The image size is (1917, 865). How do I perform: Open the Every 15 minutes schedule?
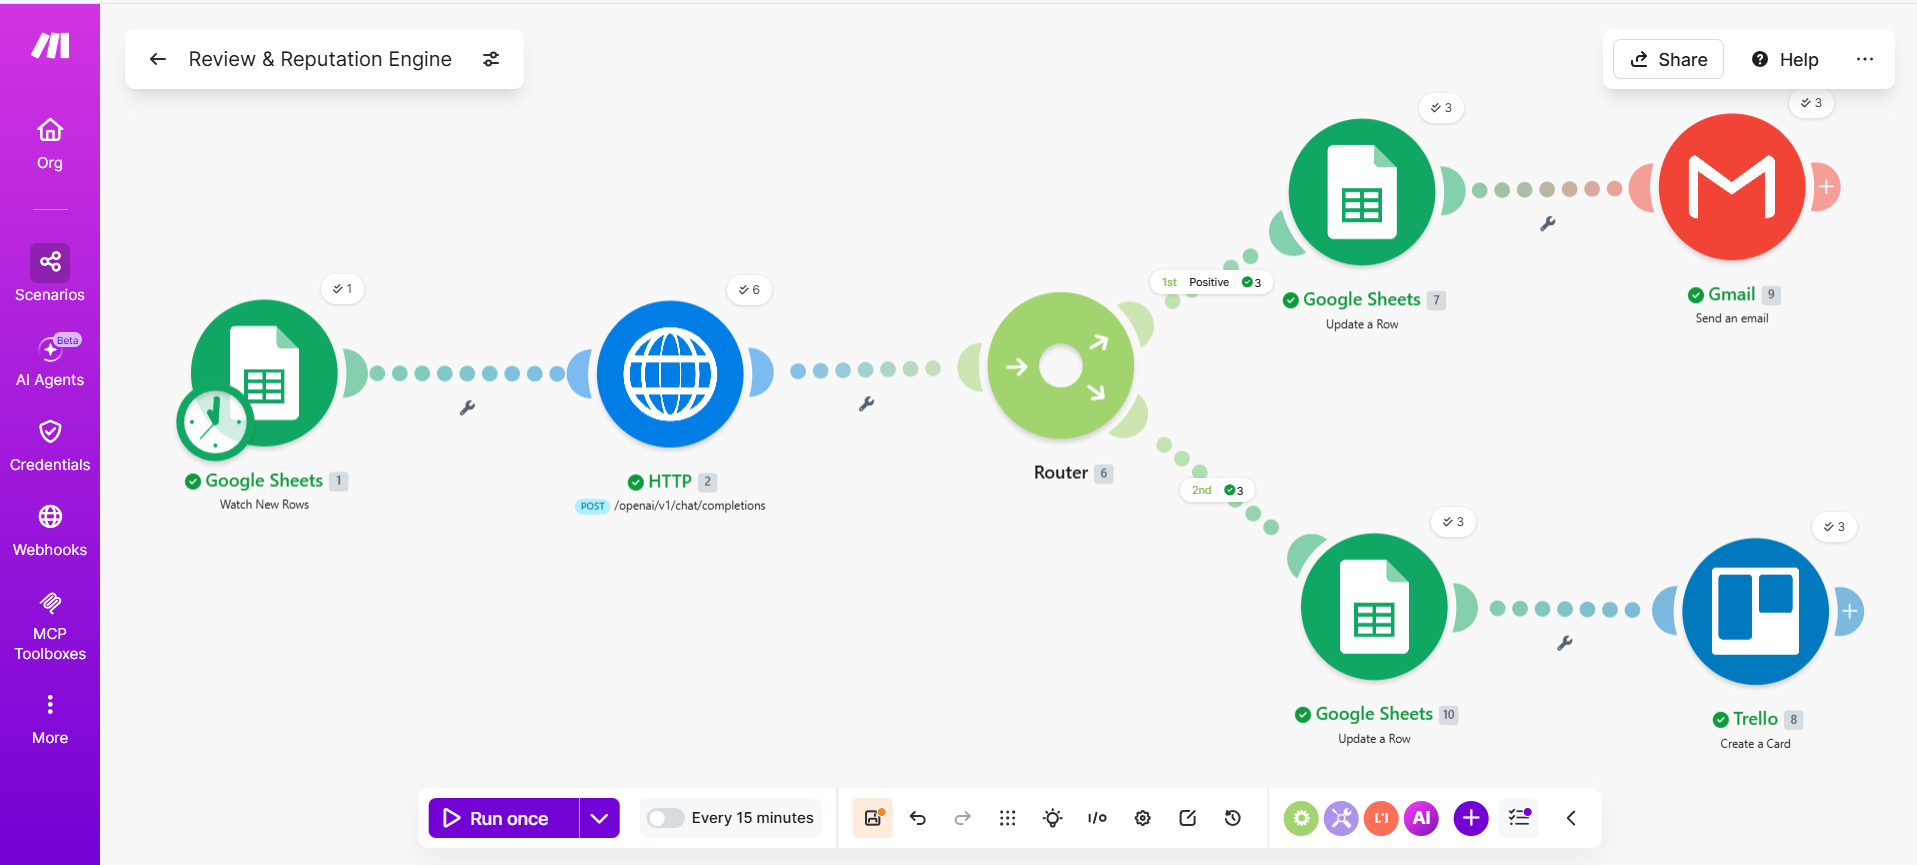click(752, 818)
